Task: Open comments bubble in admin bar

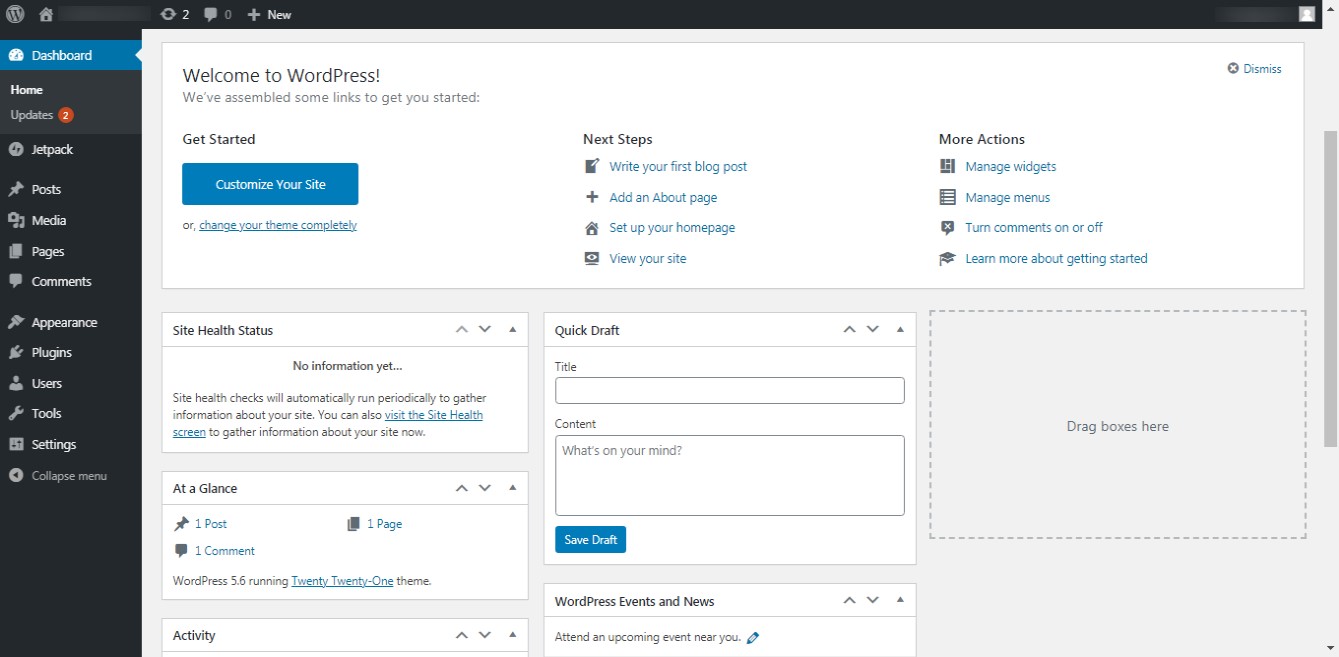Action: [217, 14]
